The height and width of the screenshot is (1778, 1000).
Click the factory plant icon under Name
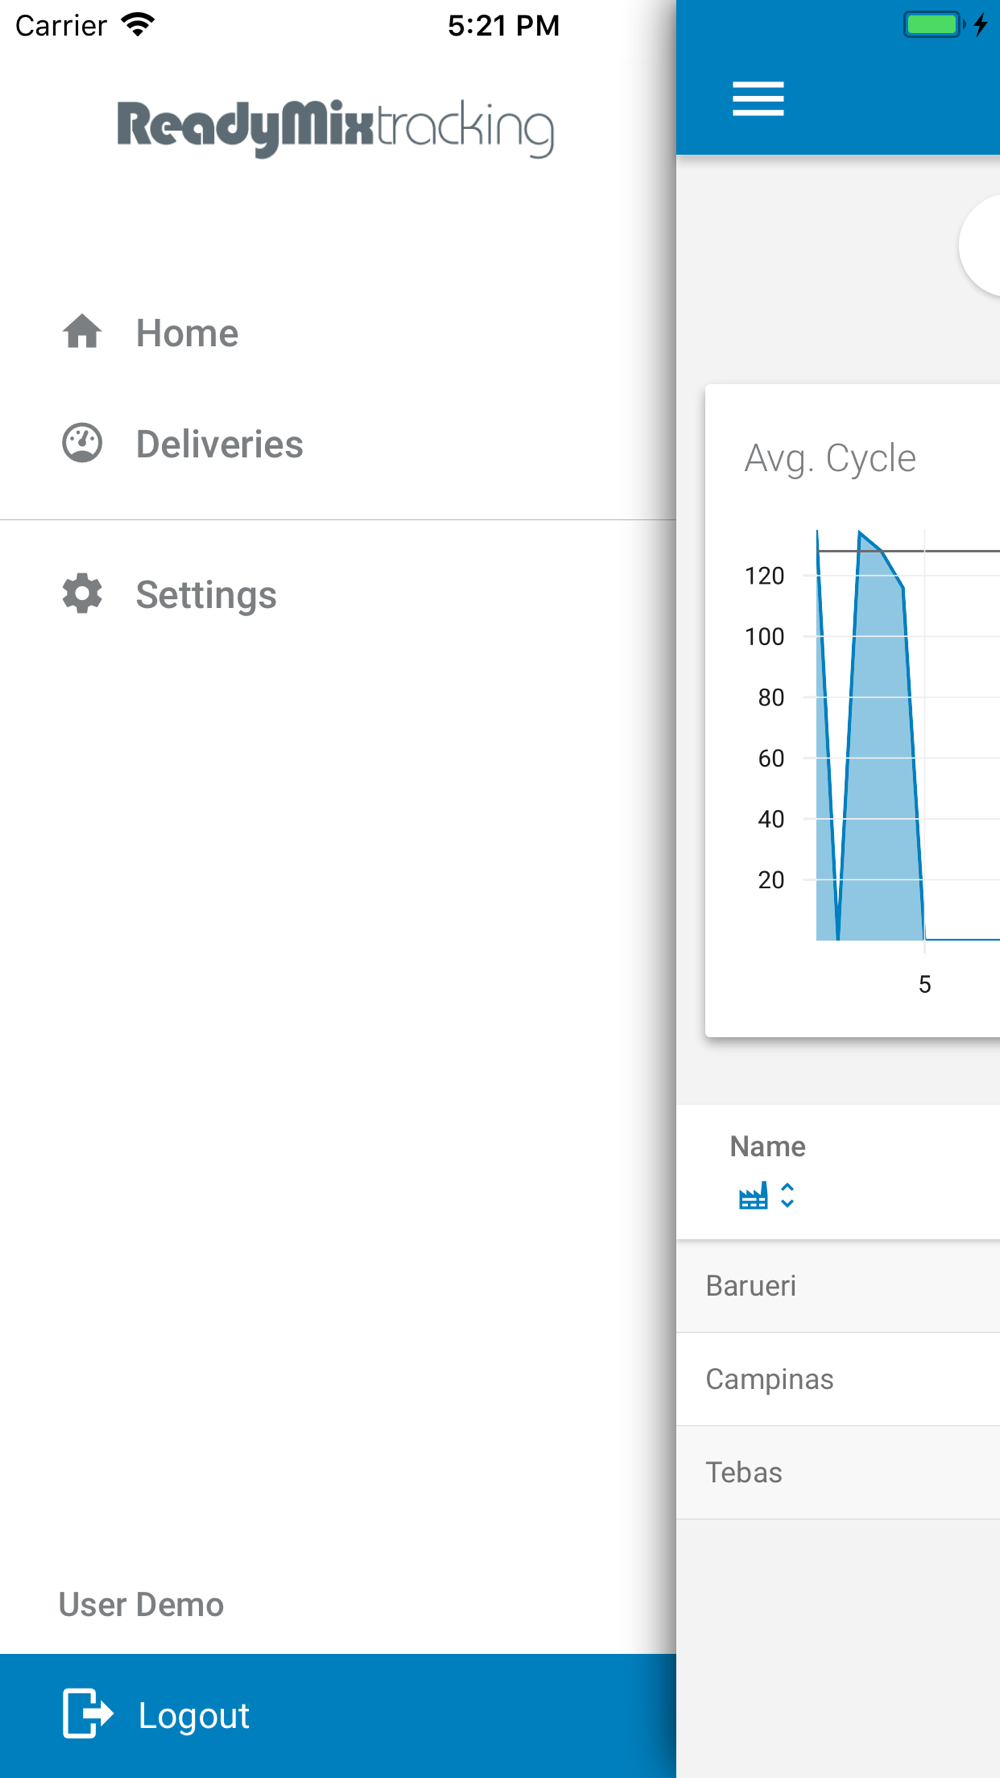(753, 1196)
